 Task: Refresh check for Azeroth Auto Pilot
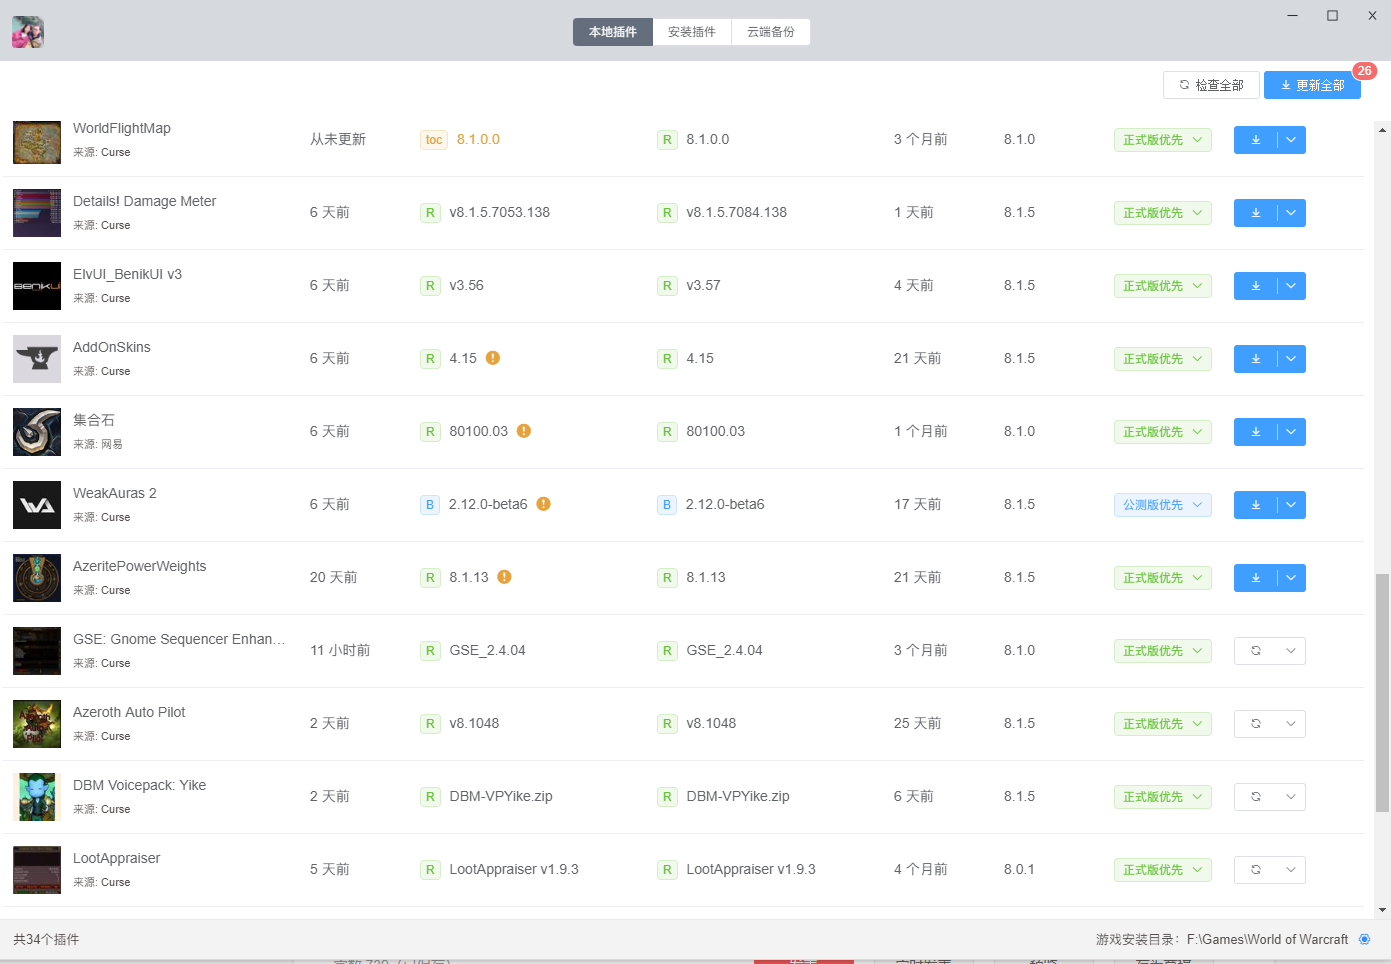click(1255, 724)
